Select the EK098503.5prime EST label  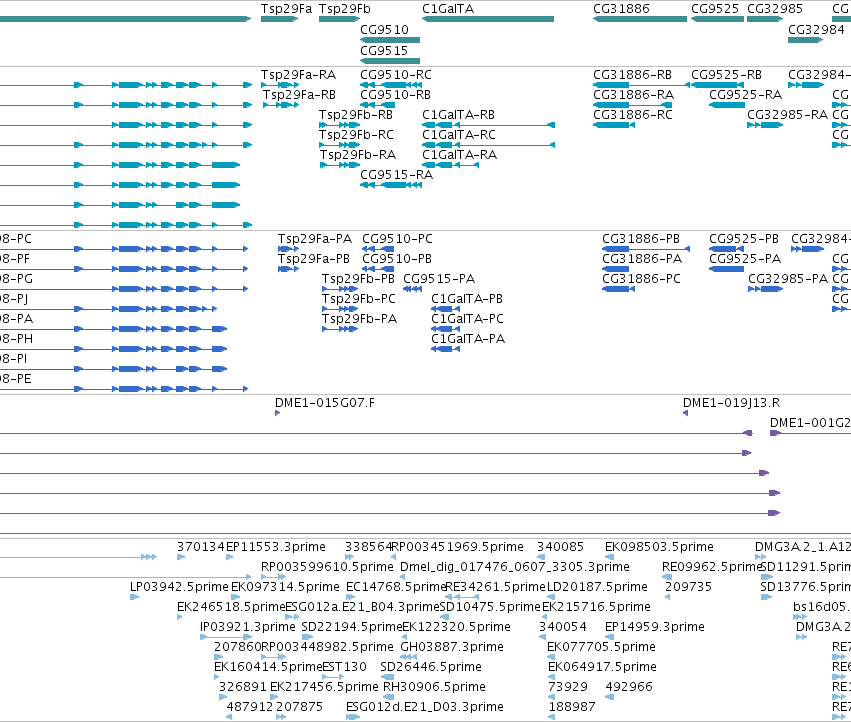(659, 547)
